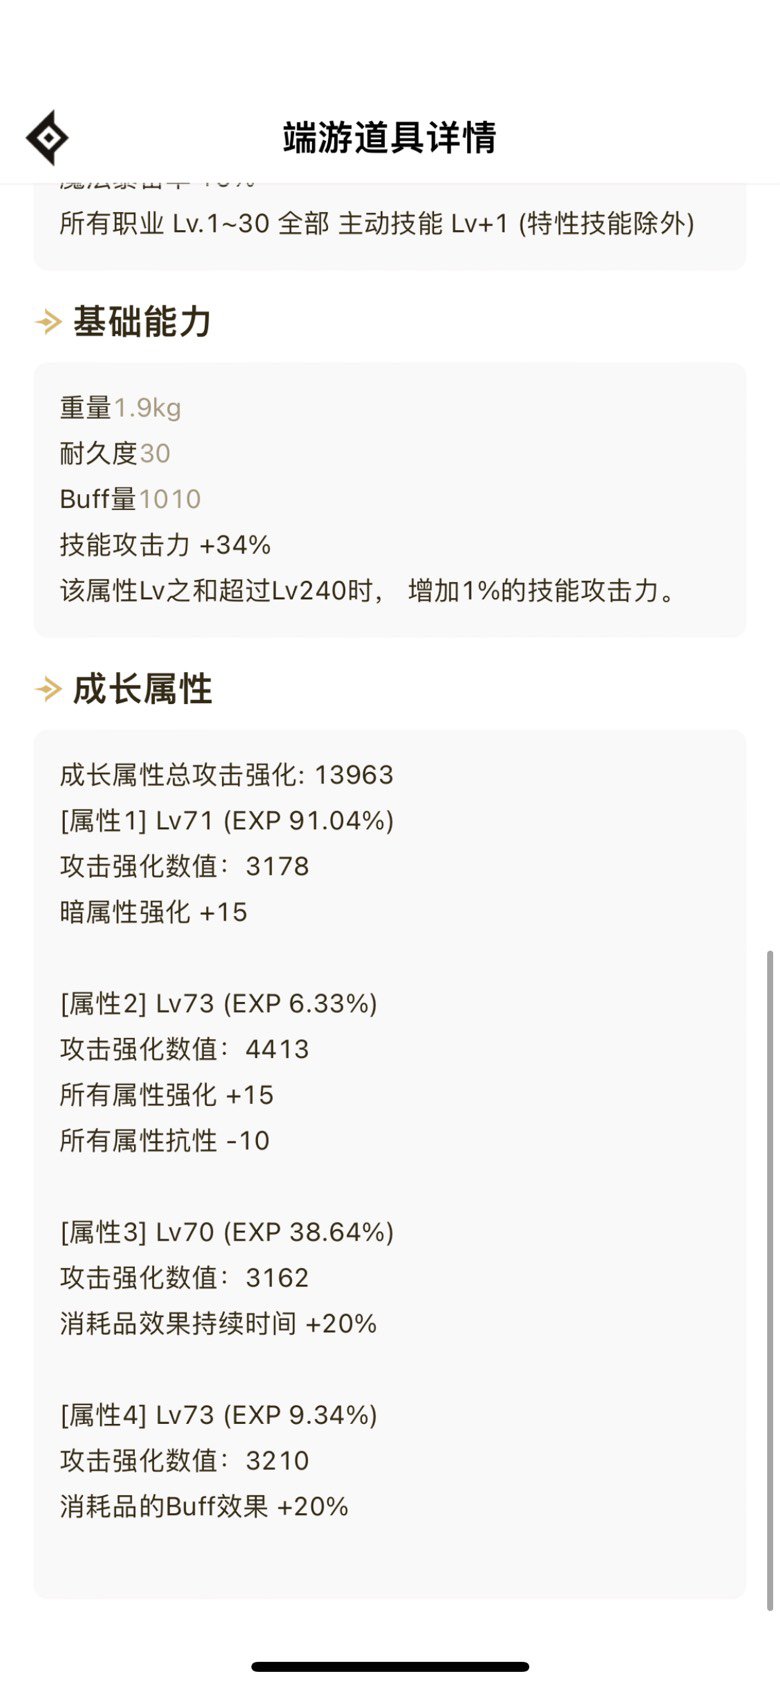Tap the [属性3] Lv70 entry
The width and height of the screenshot is (780, 1688).
coord(226,1232)
